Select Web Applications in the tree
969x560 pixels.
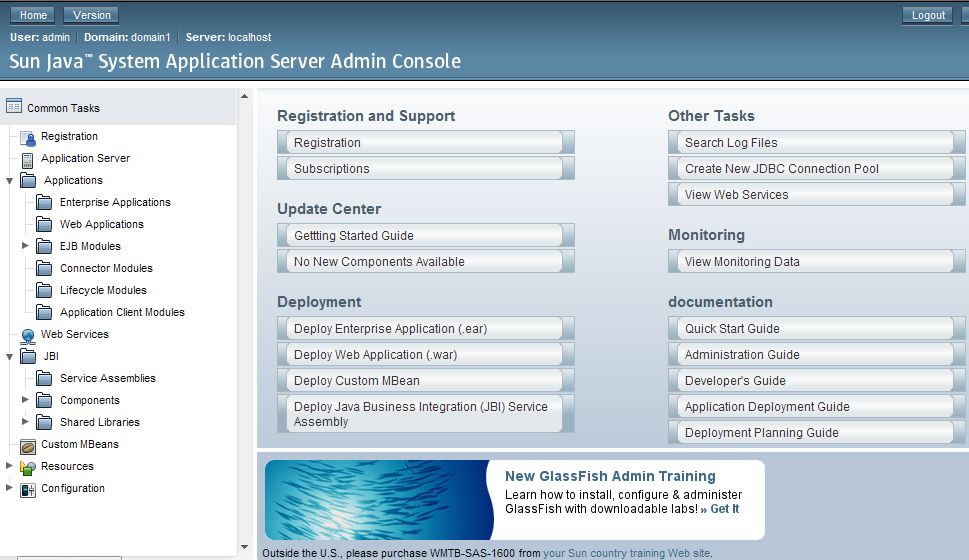[x=101, y=224]
